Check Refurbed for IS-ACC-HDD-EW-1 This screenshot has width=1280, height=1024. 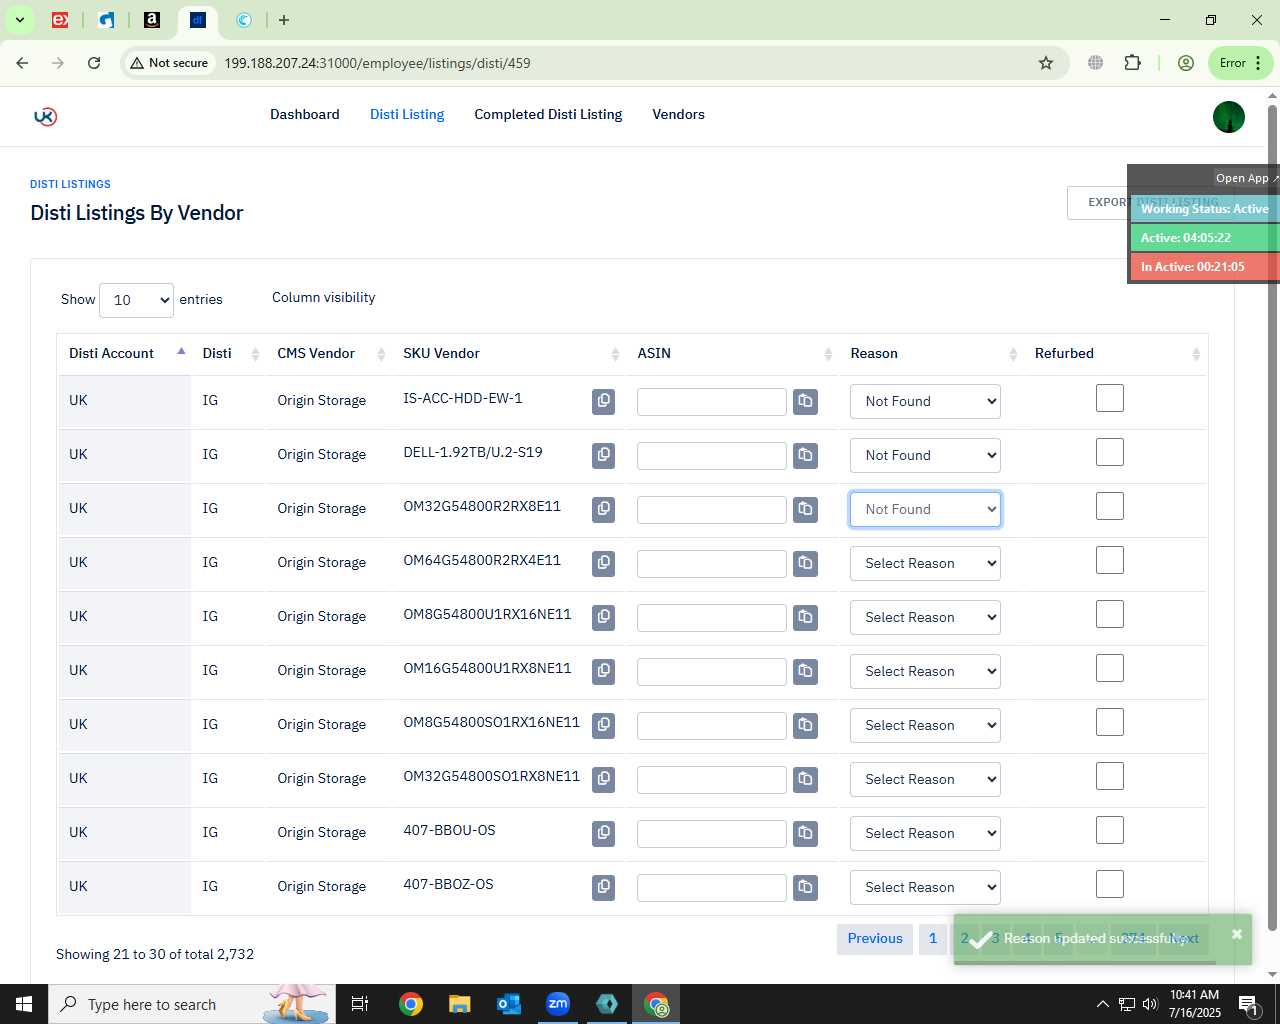point(1109,398)
